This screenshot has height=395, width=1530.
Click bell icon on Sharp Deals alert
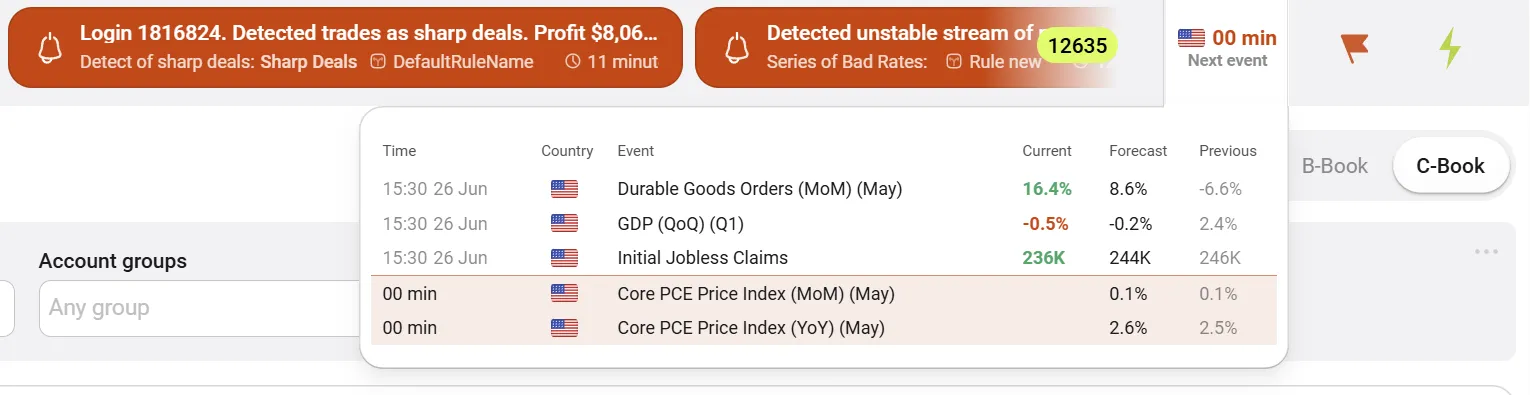(x=50, y=47)
